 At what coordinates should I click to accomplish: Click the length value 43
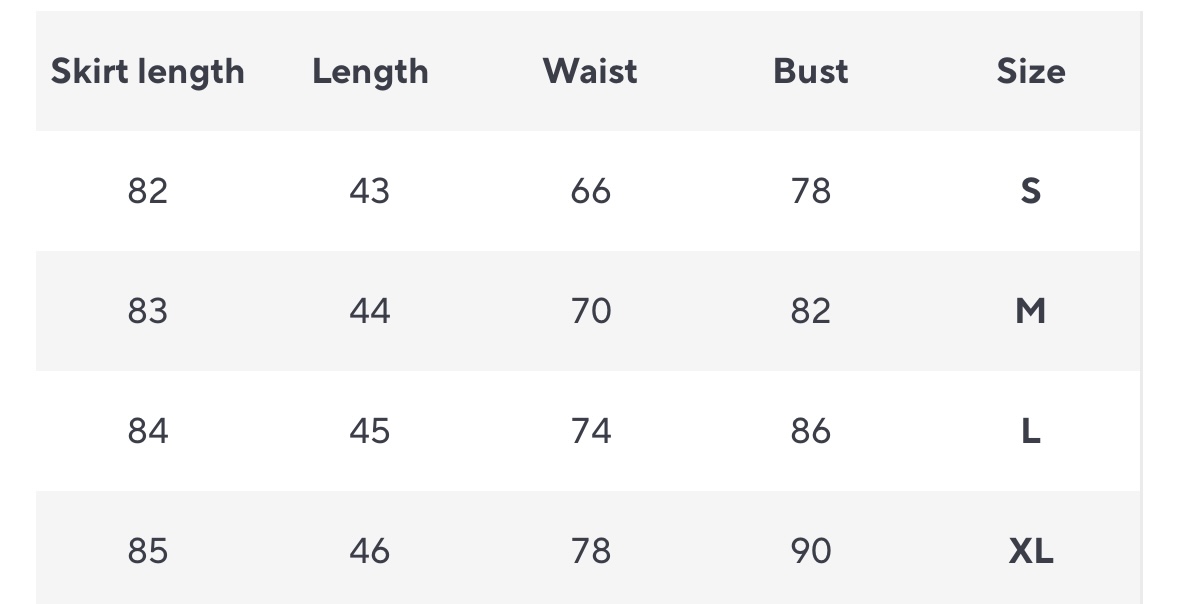(x=370, y=190)
